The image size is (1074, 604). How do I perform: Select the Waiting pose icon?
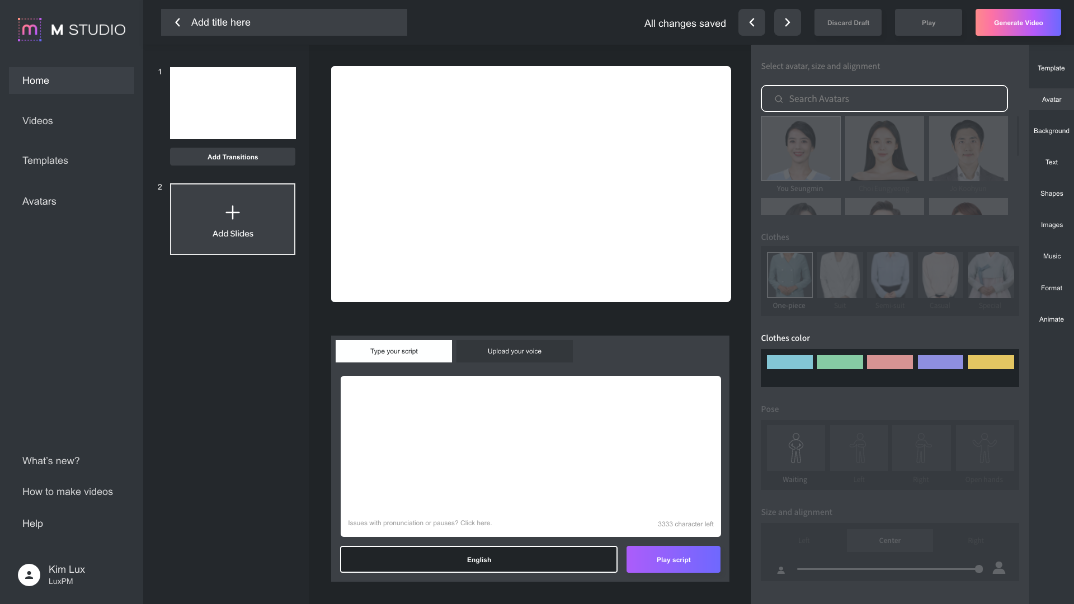coord(795,449)
